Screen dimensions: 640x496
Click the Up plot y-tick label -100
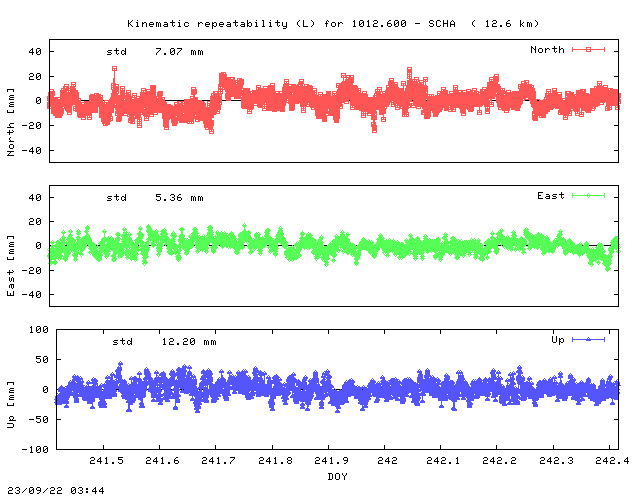pos(35,449)
